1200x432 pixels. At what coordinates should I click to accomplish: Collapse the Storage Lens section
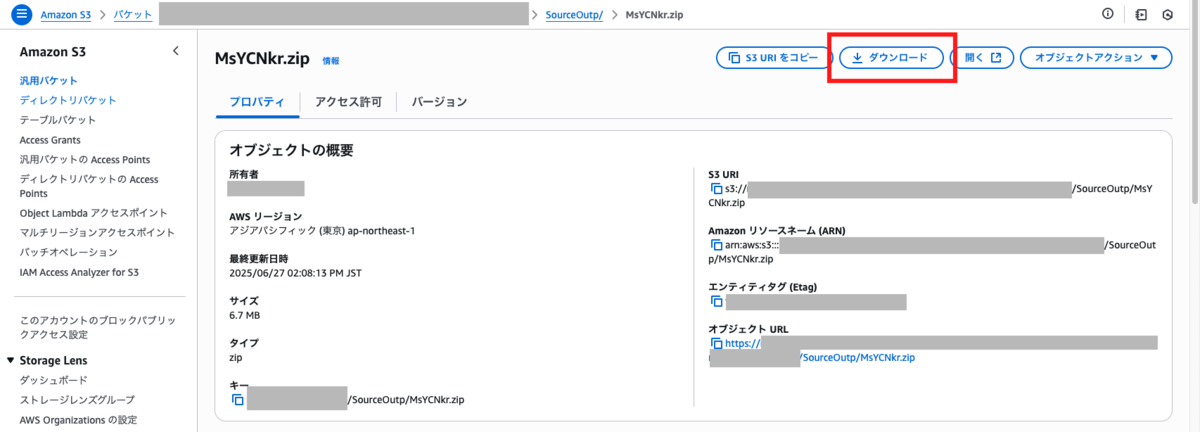point(10,361)
